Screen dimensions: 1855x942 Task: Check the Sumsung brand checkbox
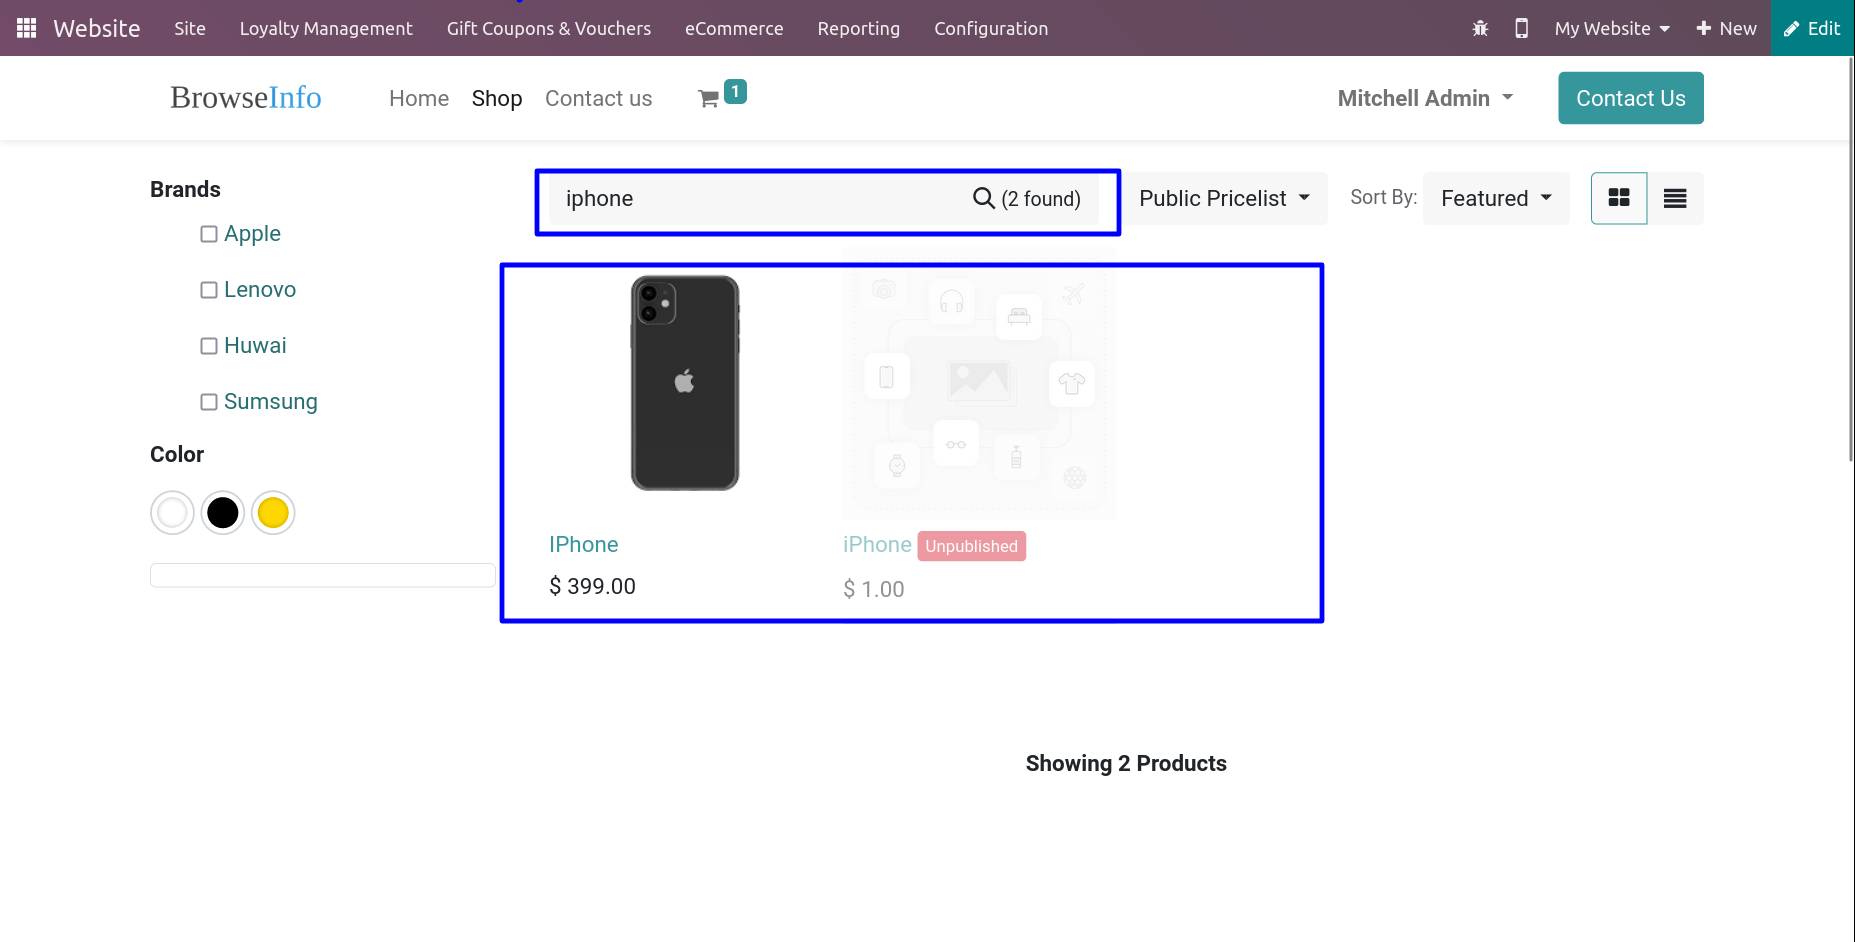209,402
